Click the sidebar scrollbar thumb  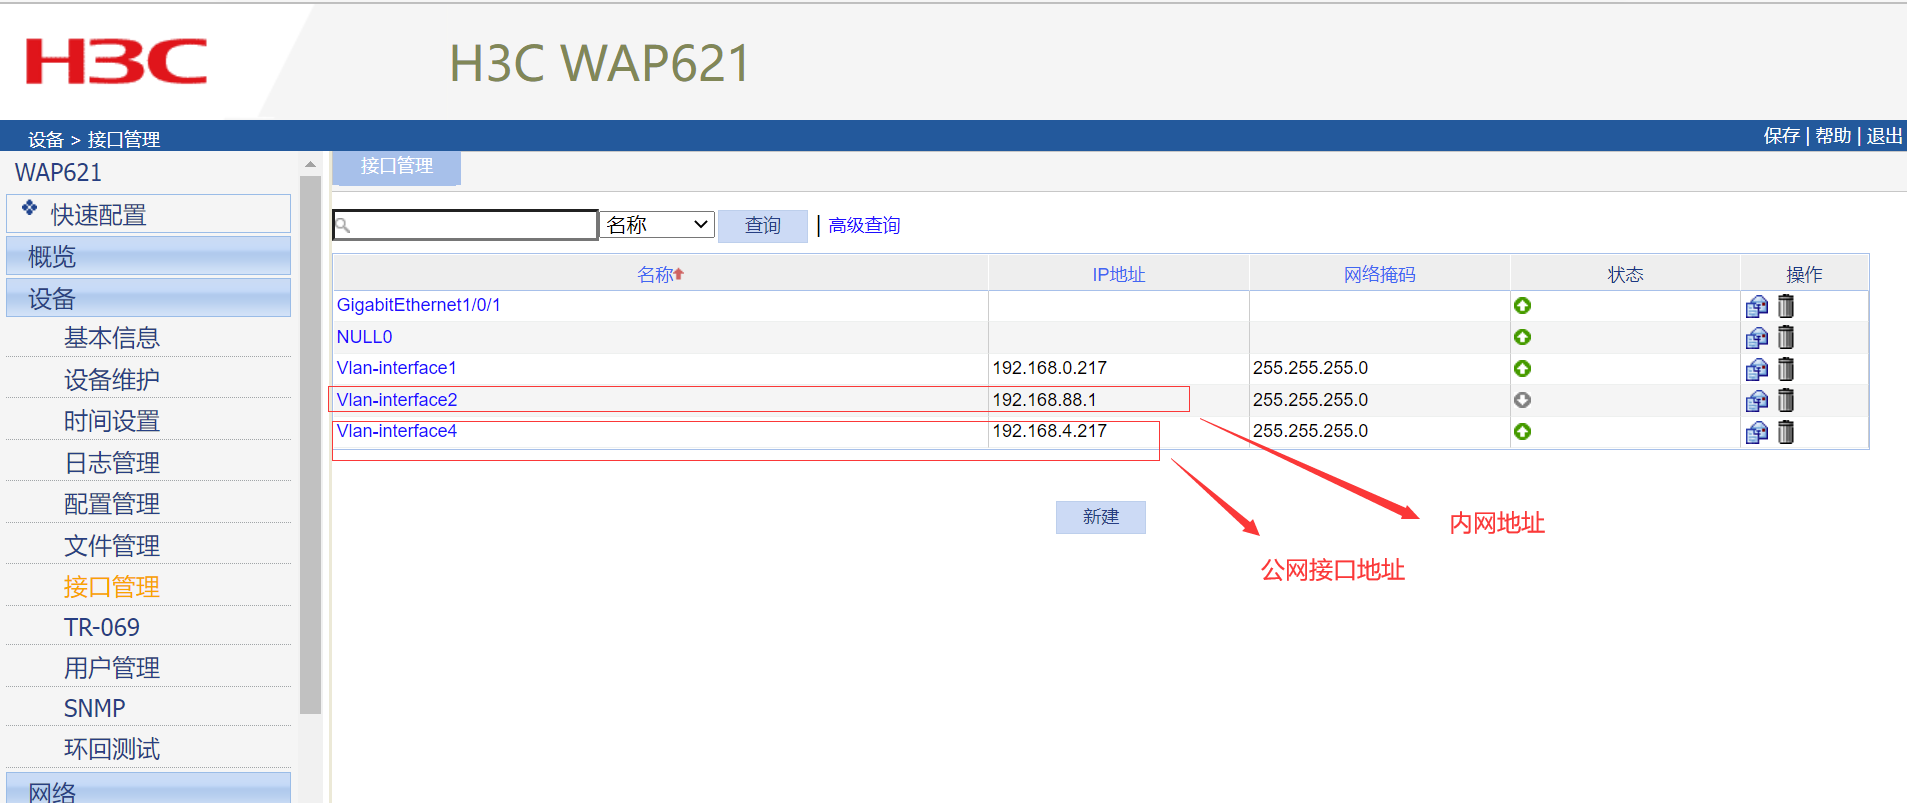[x=310, y=445]
